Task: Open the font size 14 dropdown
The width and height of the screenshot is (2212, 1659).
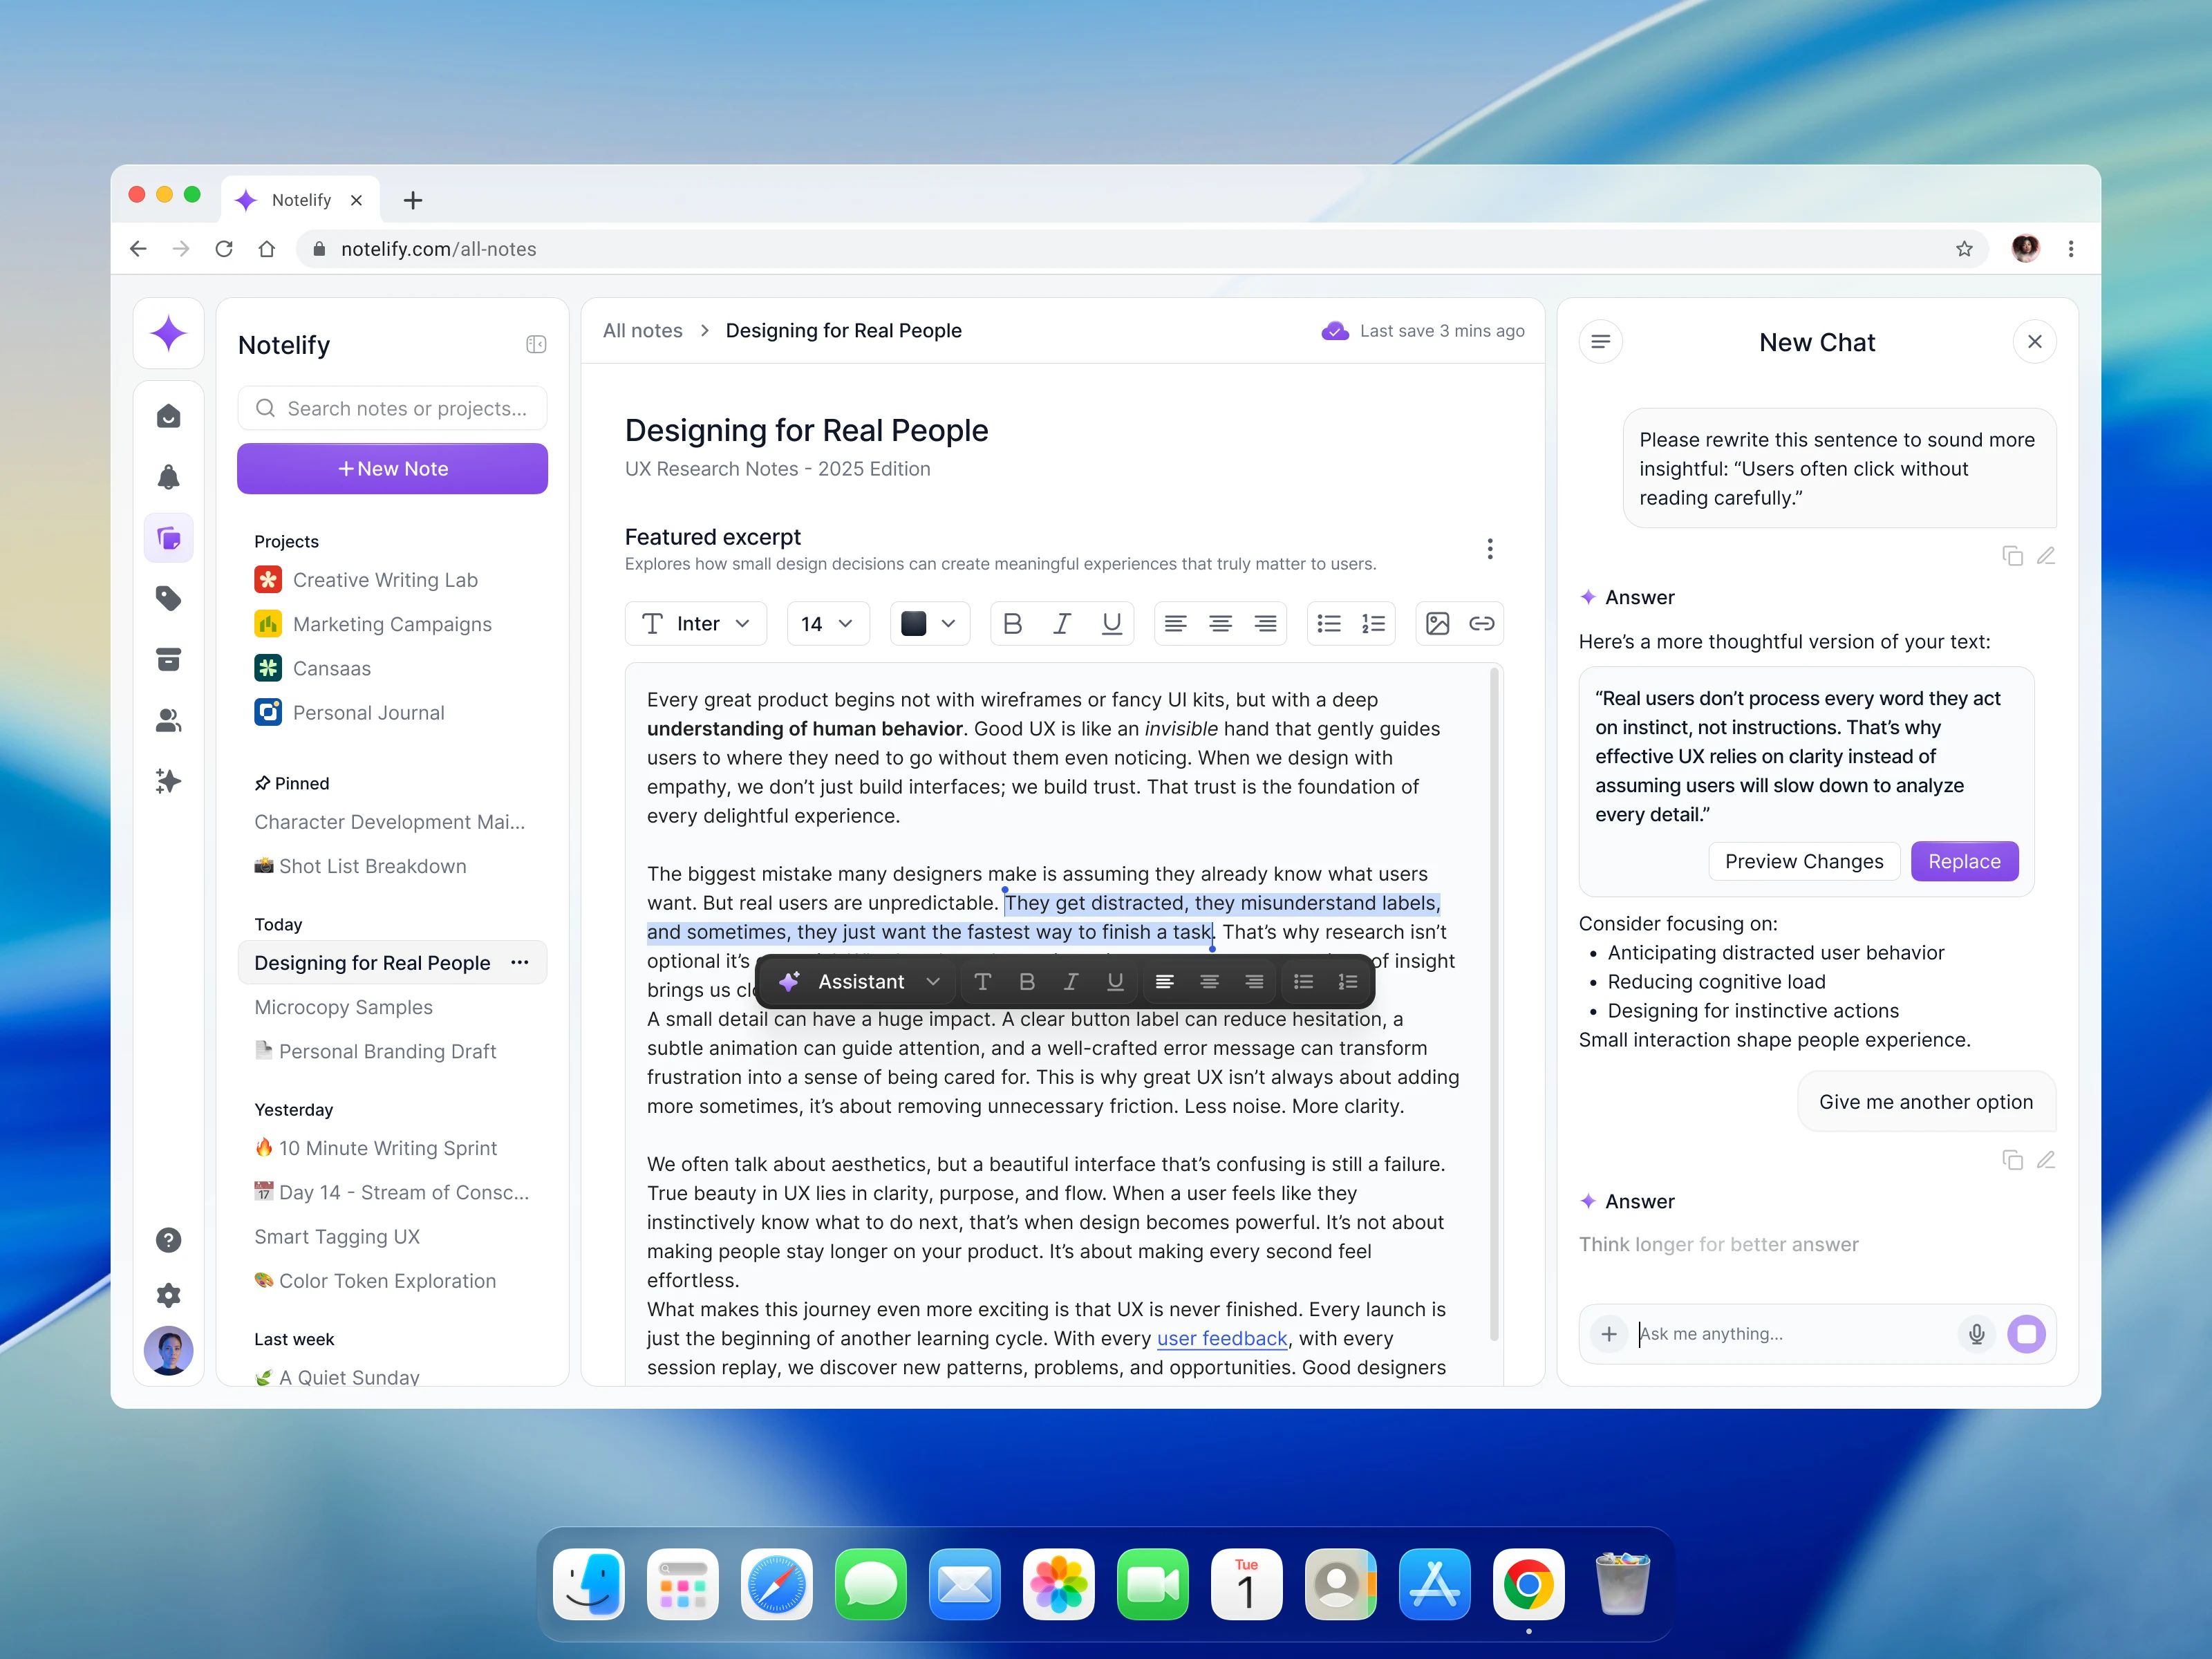Action: click(x=827, y=624)
